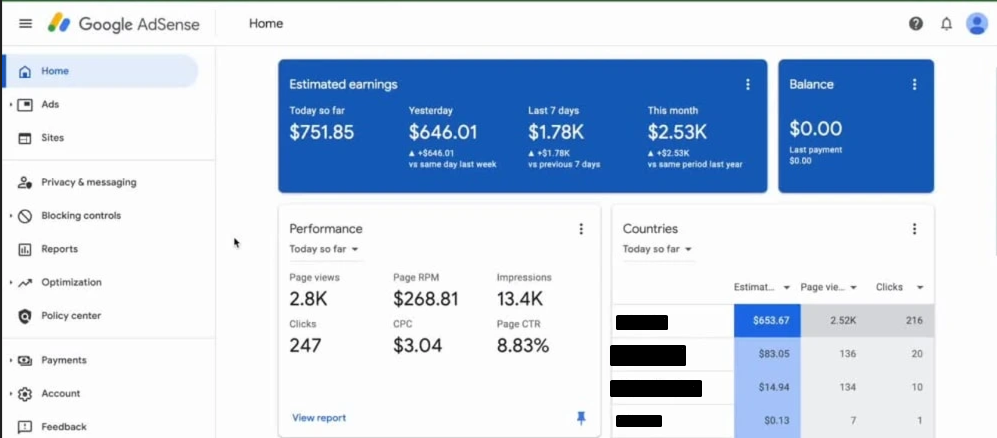Select Home in the sidebar
Viewport: 997px width, 438px height.
pos(100,71)
